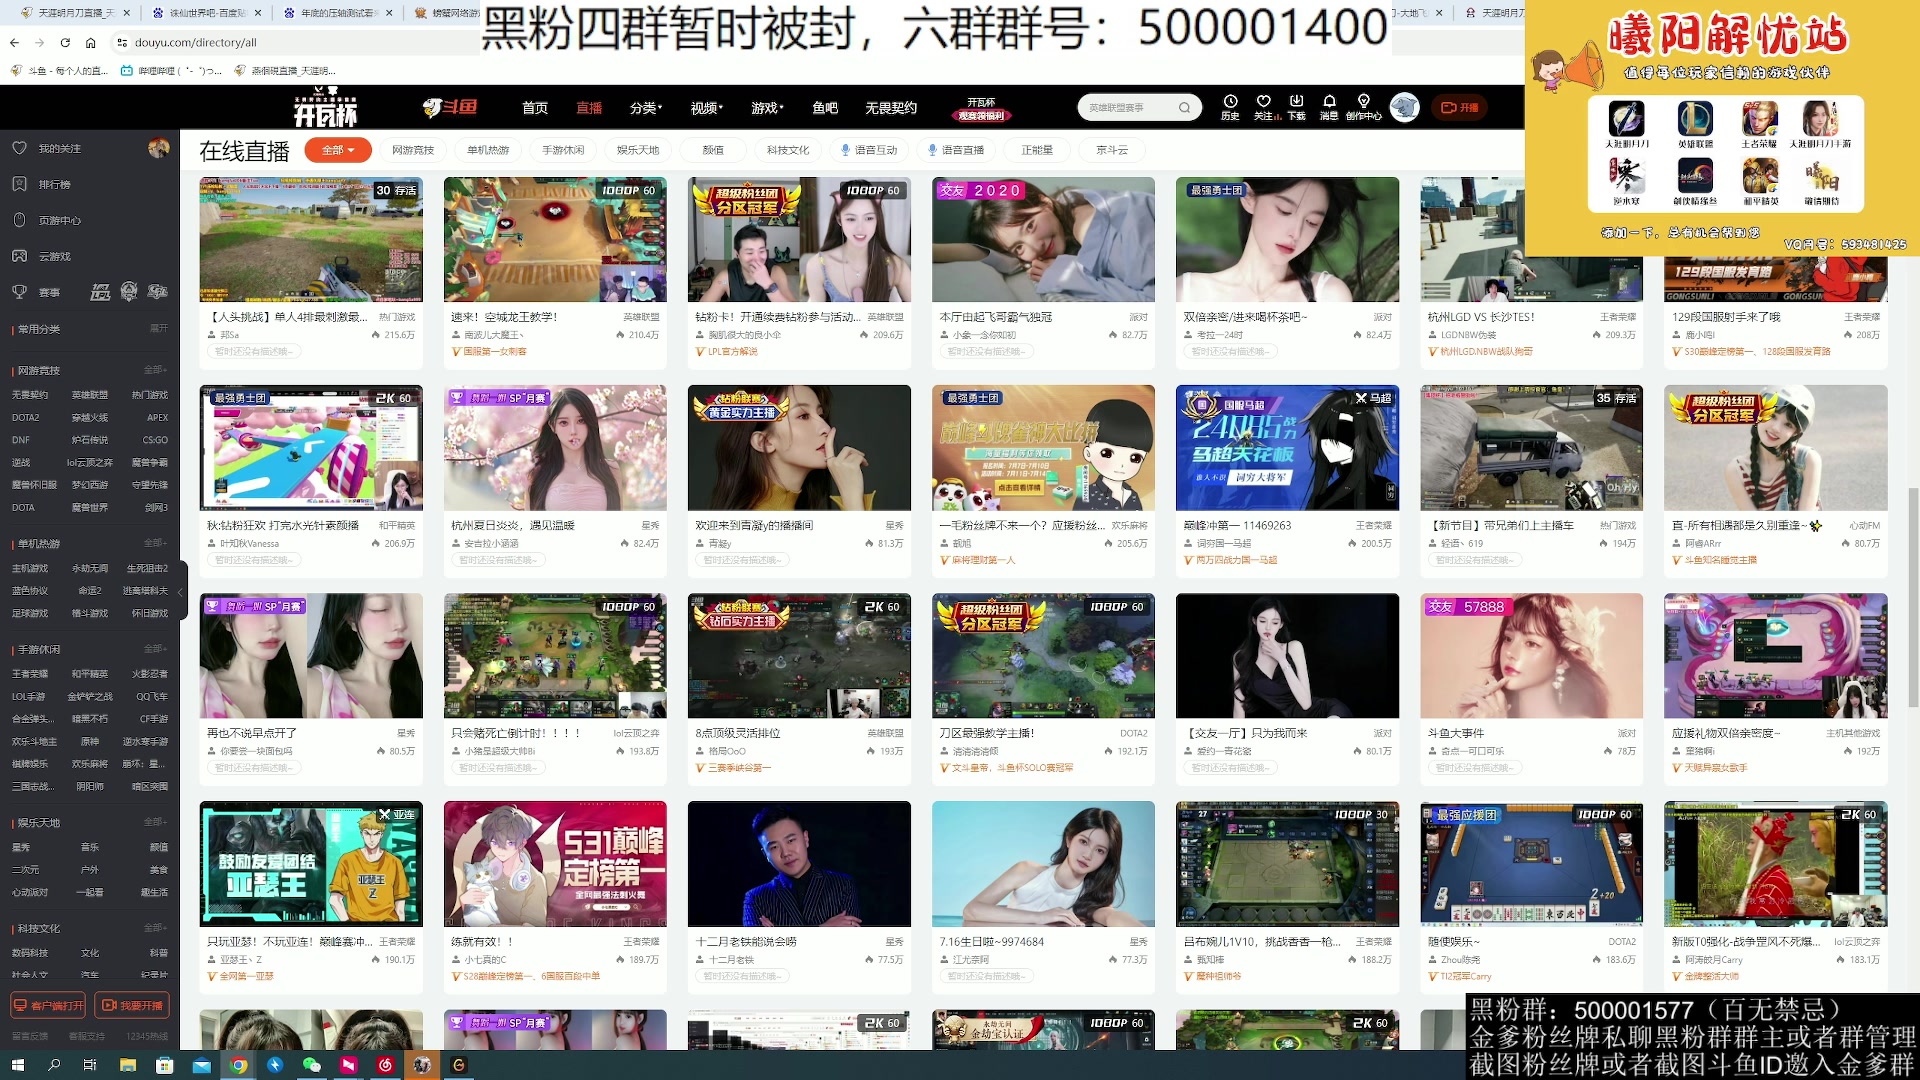1920x1080 pixels.
Task: Open your profile avatar in the top bar
Action: point(1405,107)
